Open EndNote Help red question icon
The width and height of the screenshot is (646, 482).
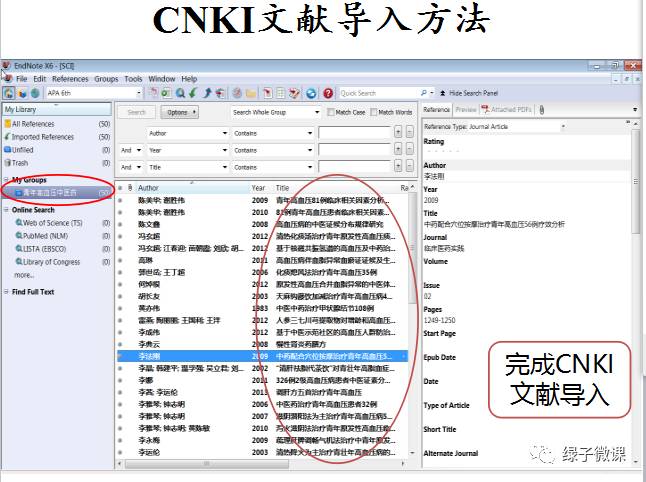click(328, 93)
